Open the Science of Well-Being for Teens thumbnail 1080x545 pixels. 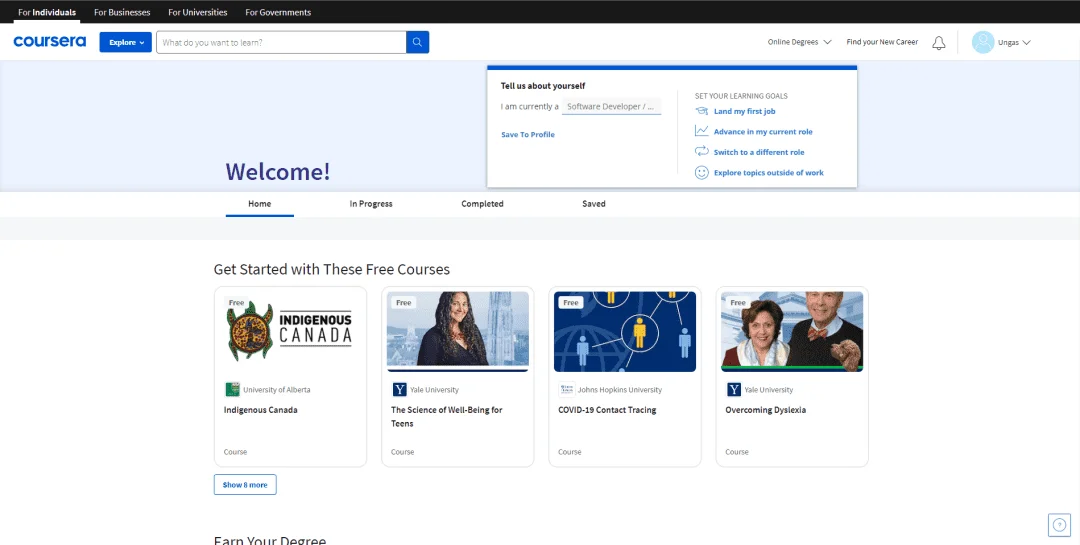(x=458, y=331)
